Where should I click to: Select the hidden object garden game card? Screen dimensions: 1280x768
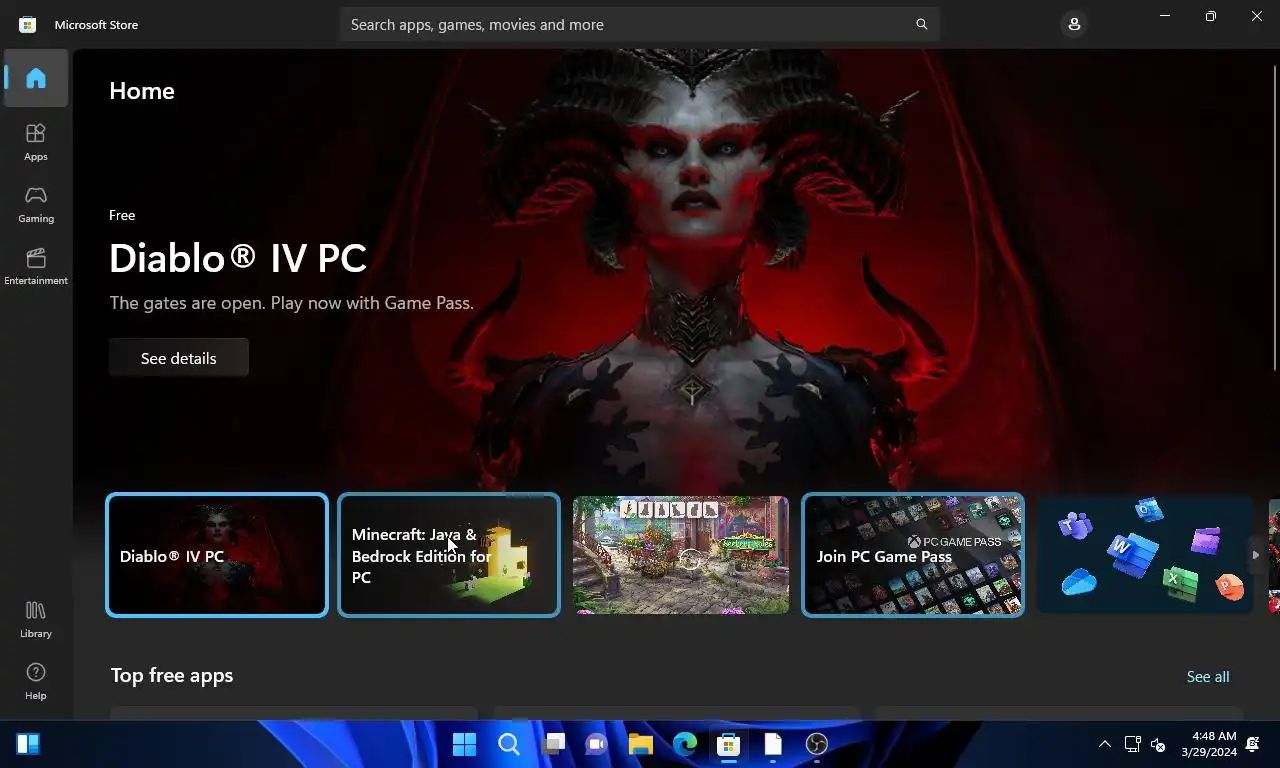[x=681, y=555]
